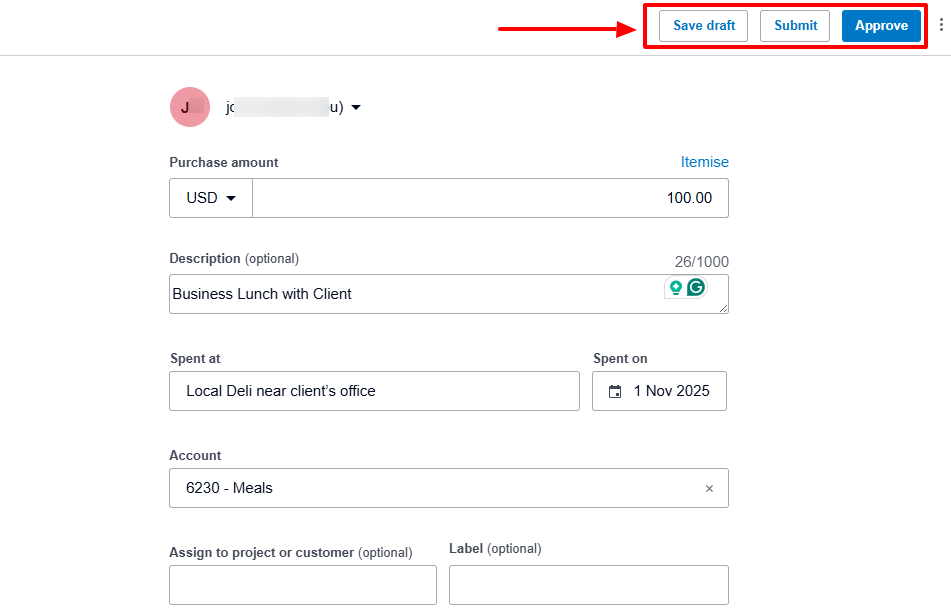The image size is (951, 614).
Task: Click the Purchase amount field showing 100.00
Action: pyautogui.click(x=490, y=198)
